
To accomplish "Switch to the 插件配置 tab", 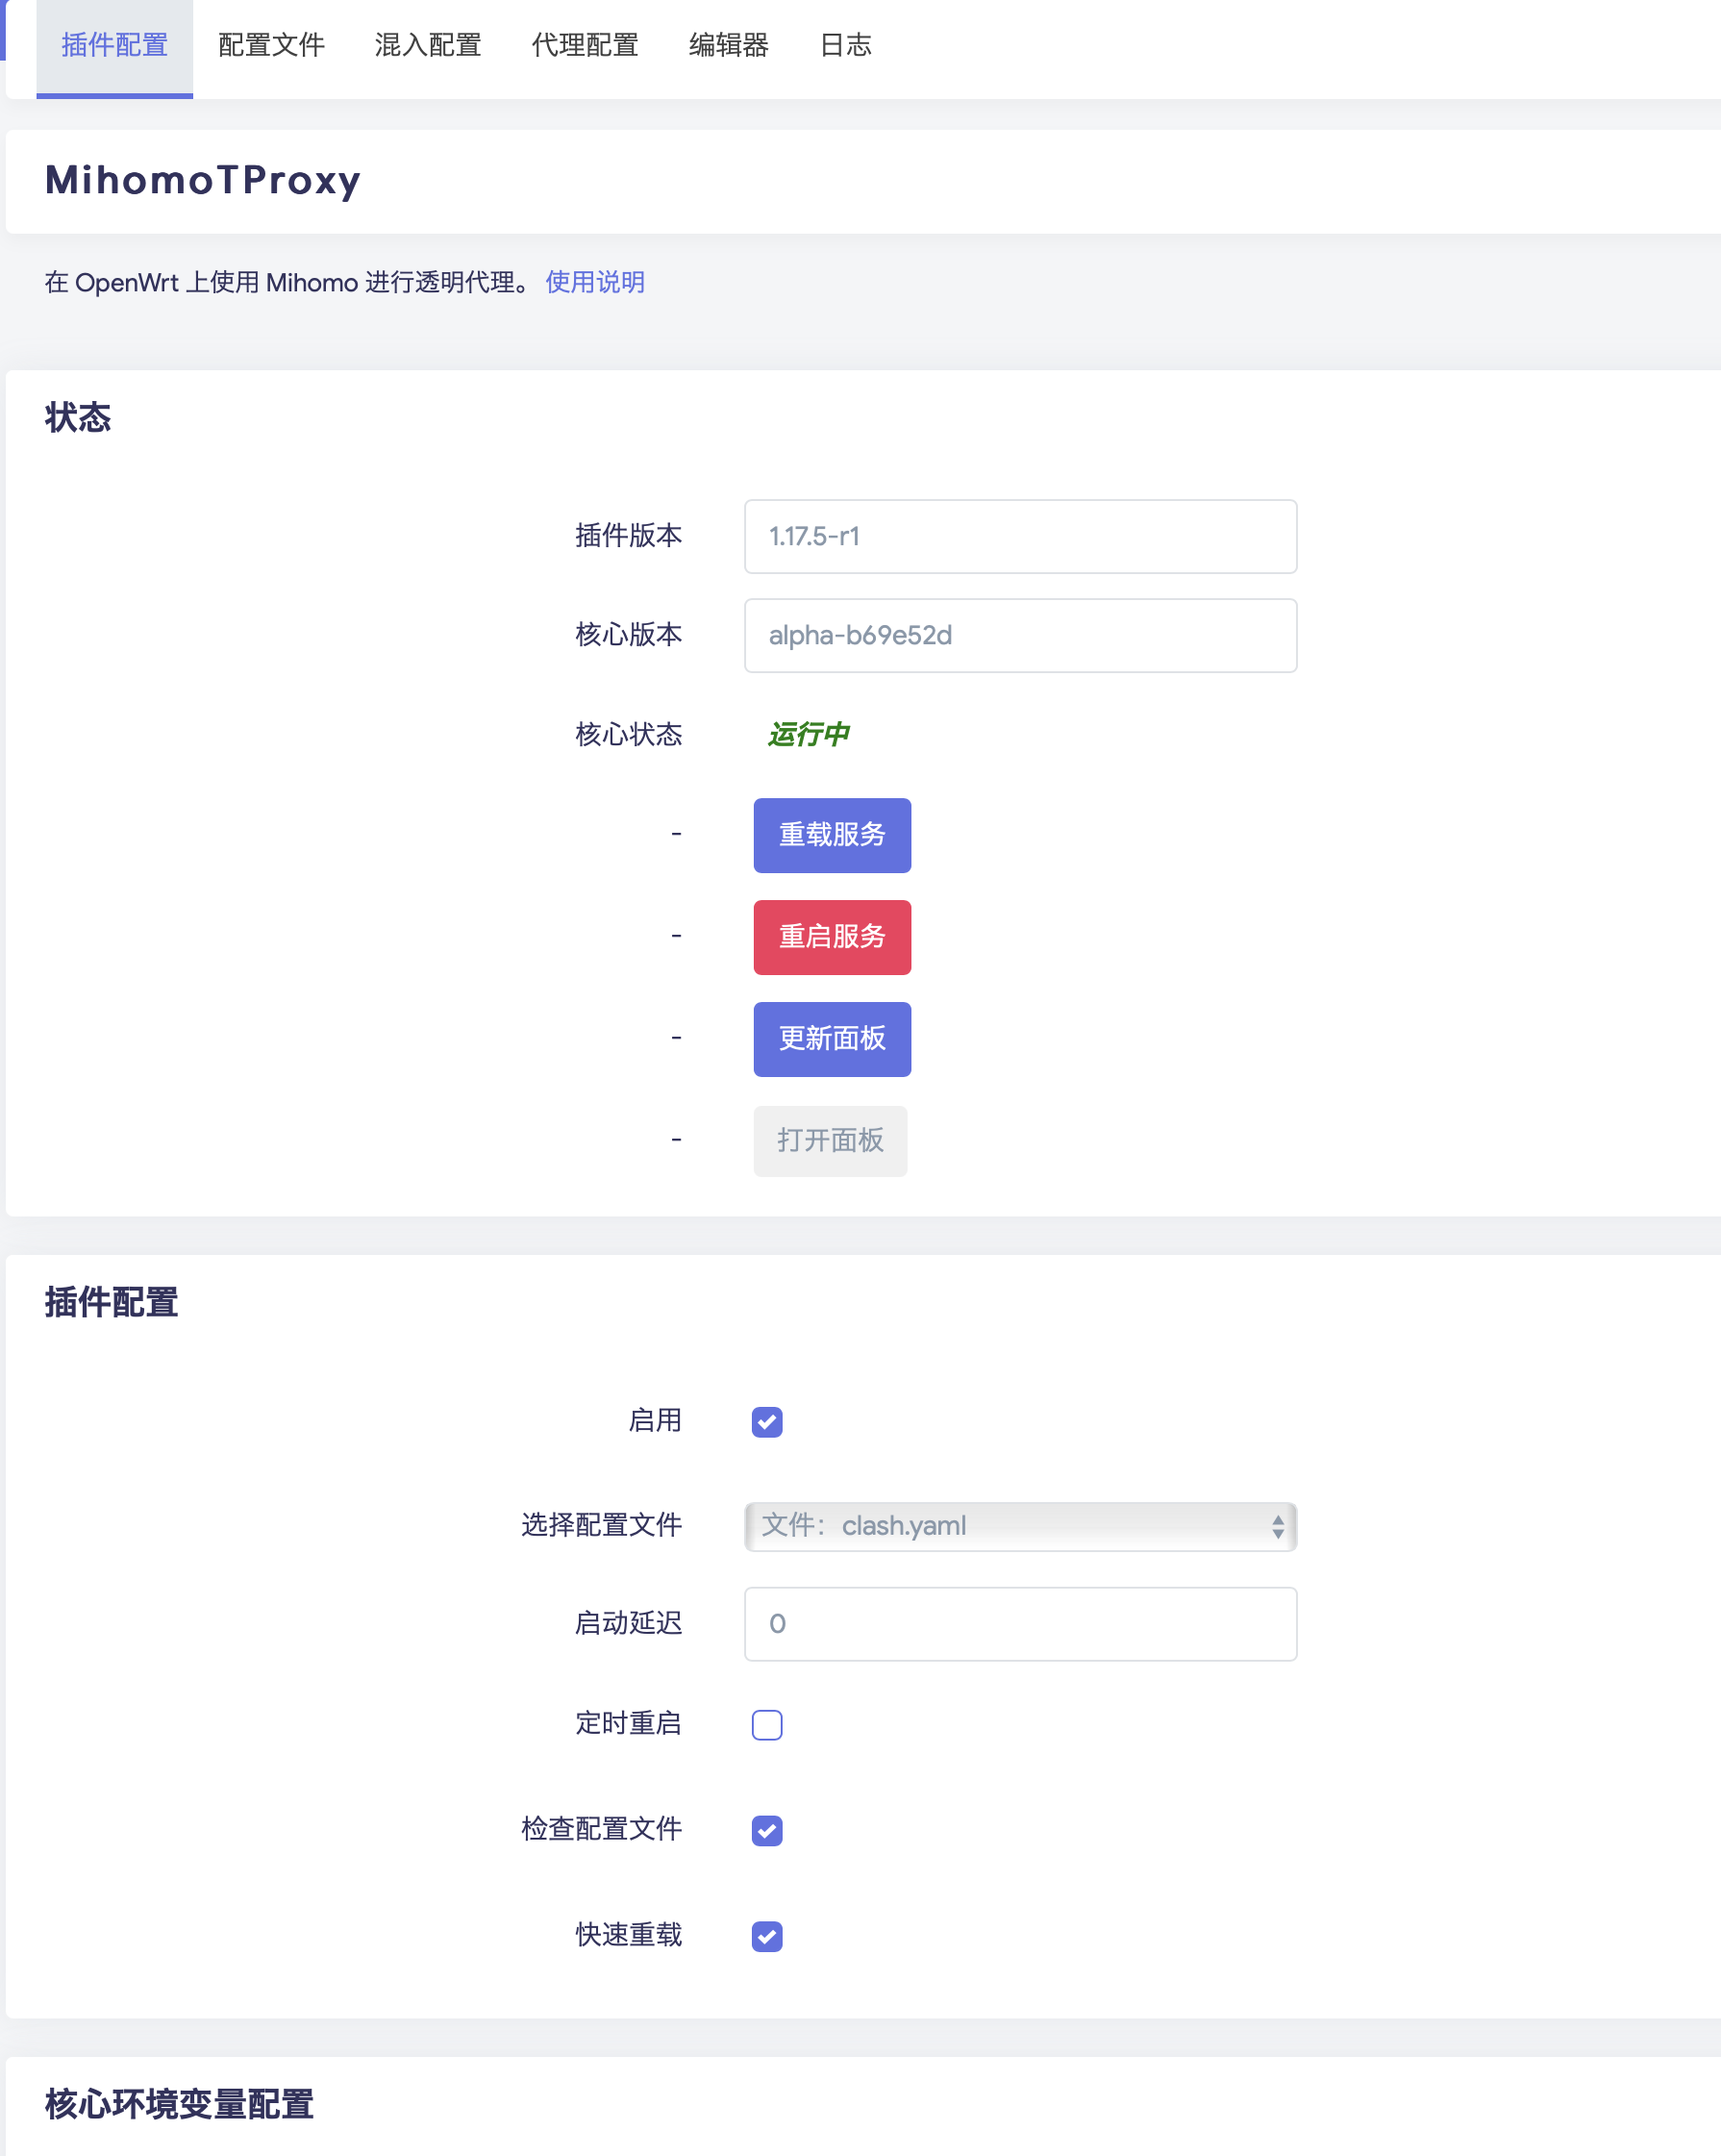I will (114, 46).
